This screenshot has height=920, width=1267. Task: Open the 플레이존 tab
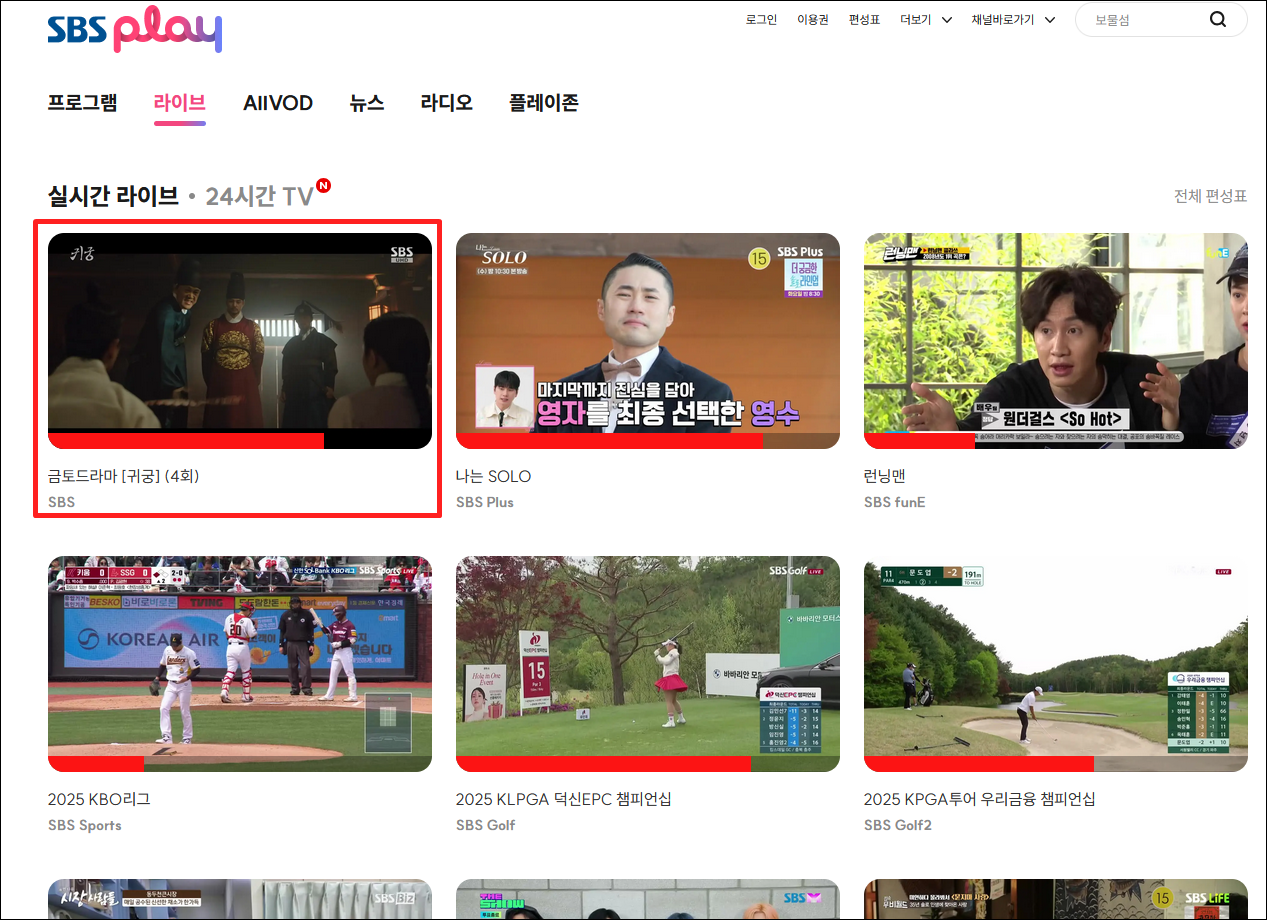tap(543, 102)
